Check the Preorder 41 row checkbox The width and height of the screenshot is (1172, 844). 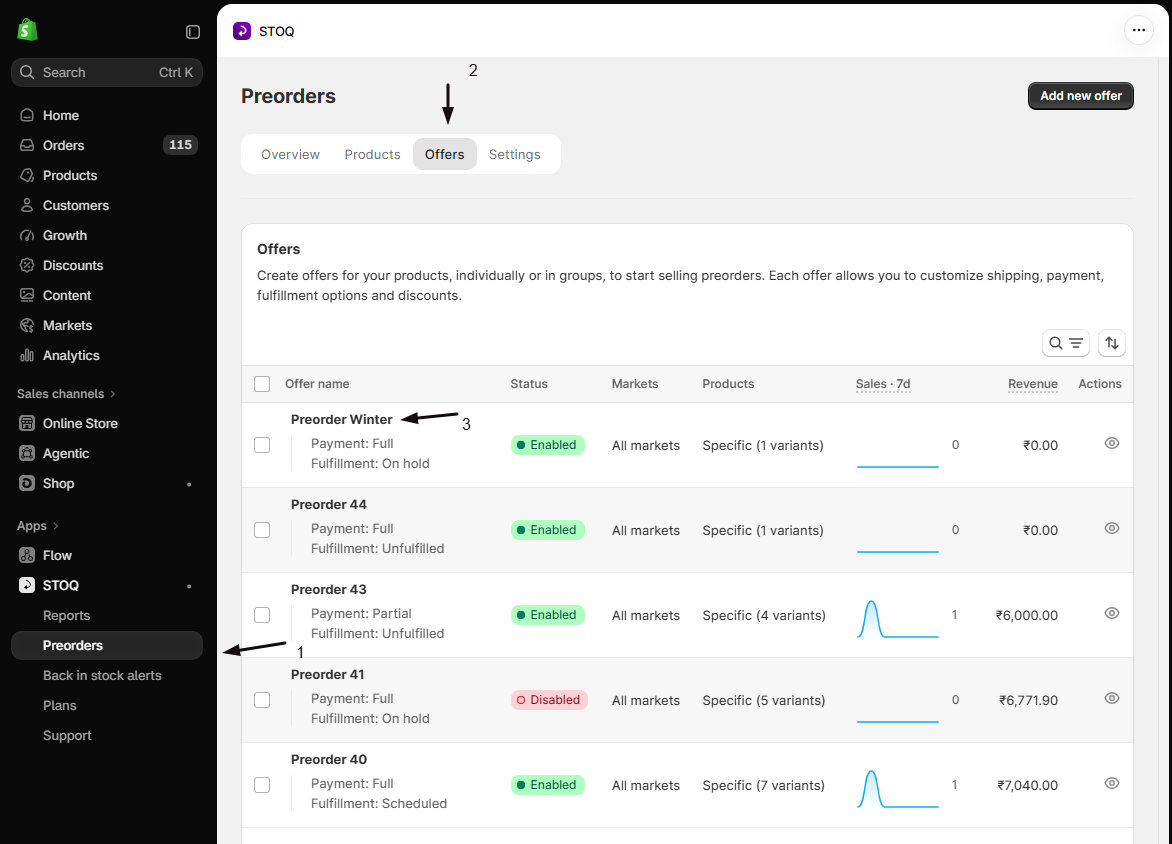click(x=262, y=700)
